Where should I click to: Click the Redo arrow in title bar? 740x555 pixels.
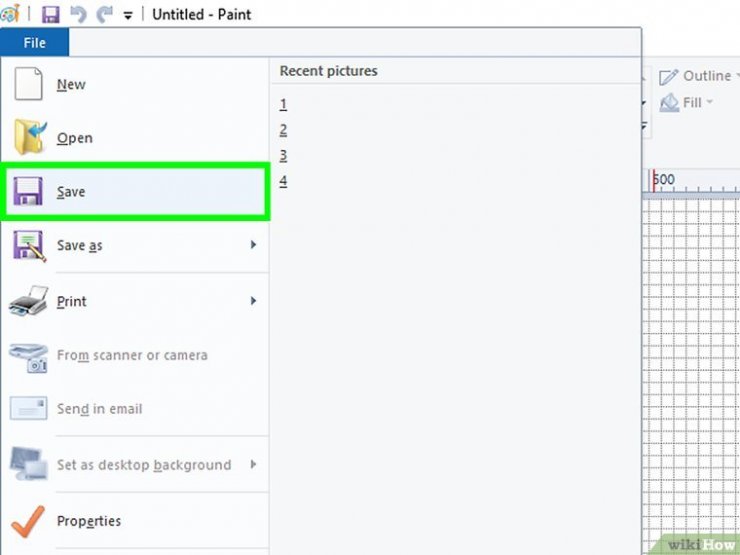point(104,14)
